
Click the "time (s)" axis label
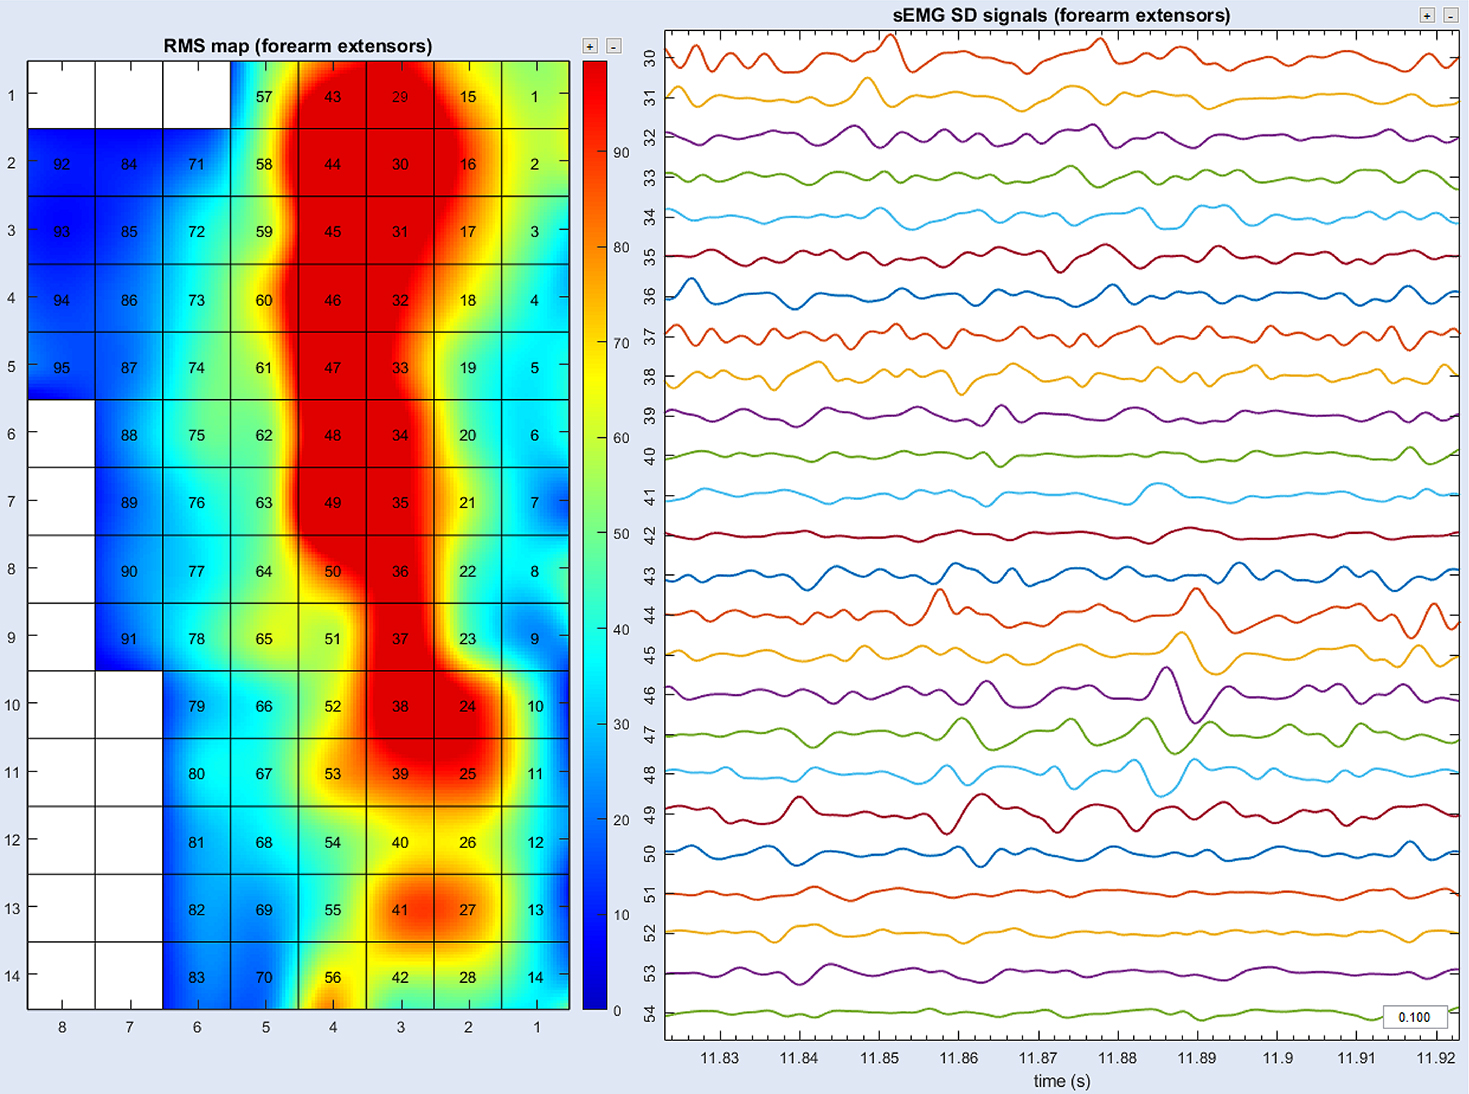click(x=1062, y=1080)
